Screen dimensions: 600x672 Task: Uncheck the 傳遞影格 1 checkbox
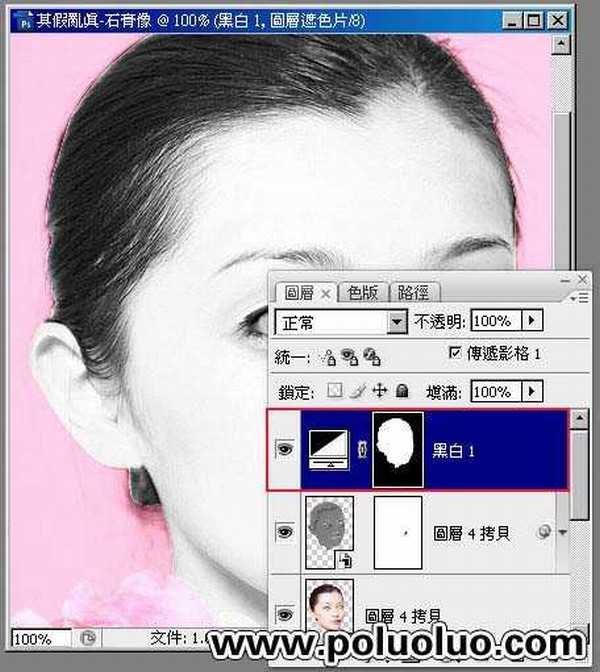pyautogui.click(x=458, y=354)
